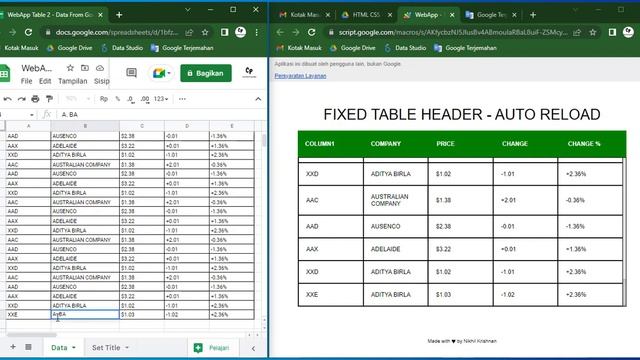640x360 pixels.
Task: Select column C header
Action: click(x=142, y=126)
